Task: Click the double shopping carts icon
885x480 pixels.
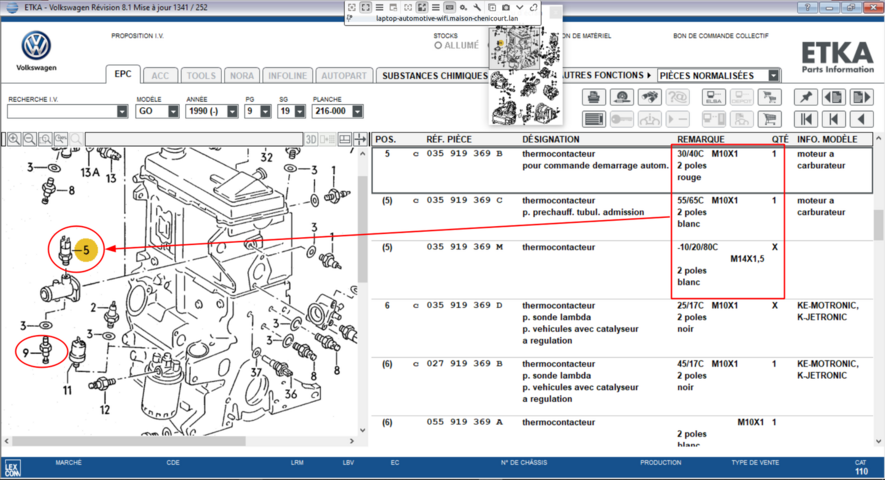Action: coord(770,97)
